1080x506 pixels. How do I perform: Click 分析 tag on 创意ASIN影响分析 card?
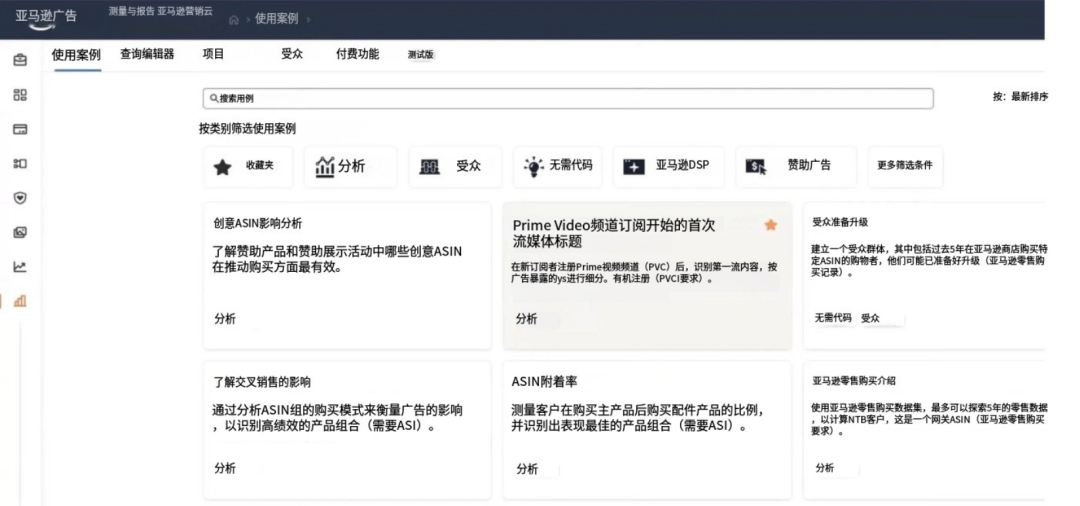tap(225, 319)
